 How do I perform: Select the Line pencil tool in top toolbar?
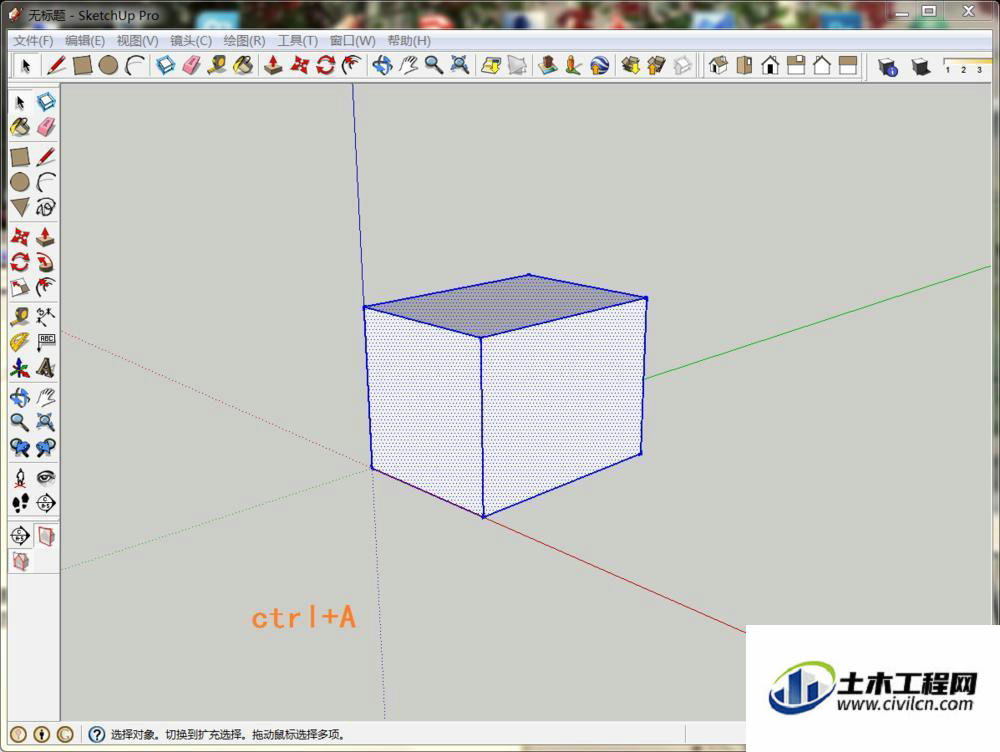click(x=56, y=65)
